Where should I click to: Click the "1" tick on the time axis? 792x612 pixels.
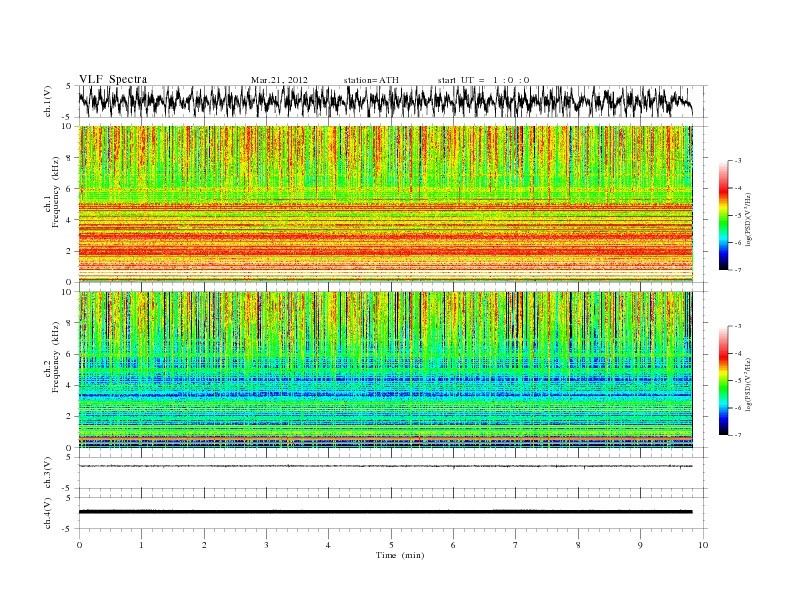(141, 545)
